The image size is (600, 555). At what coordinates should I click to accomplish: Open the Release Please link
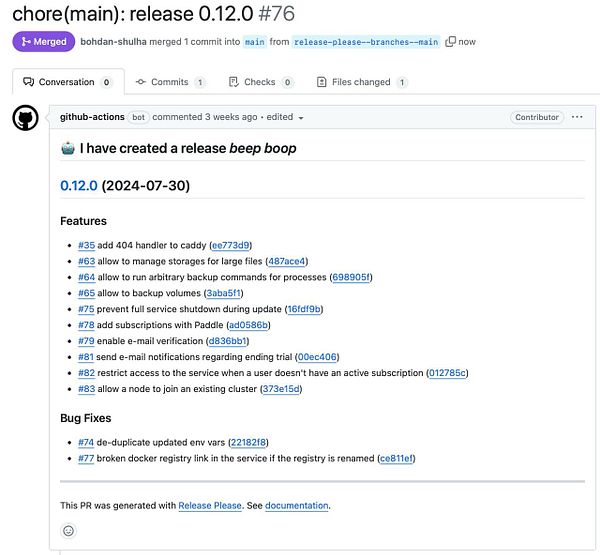tap(210, 506)
